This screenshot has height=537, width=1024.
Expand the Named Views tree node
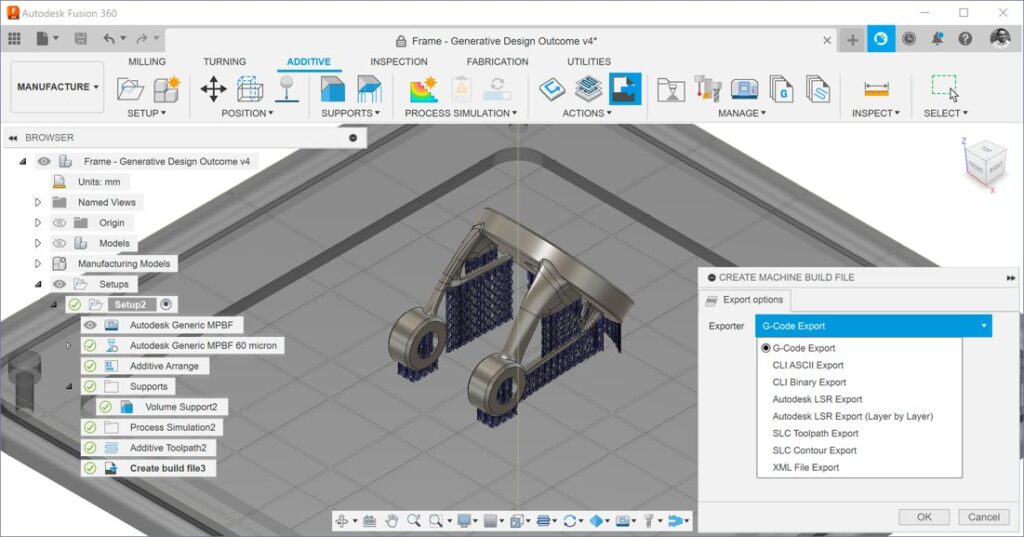click(38, 202)
